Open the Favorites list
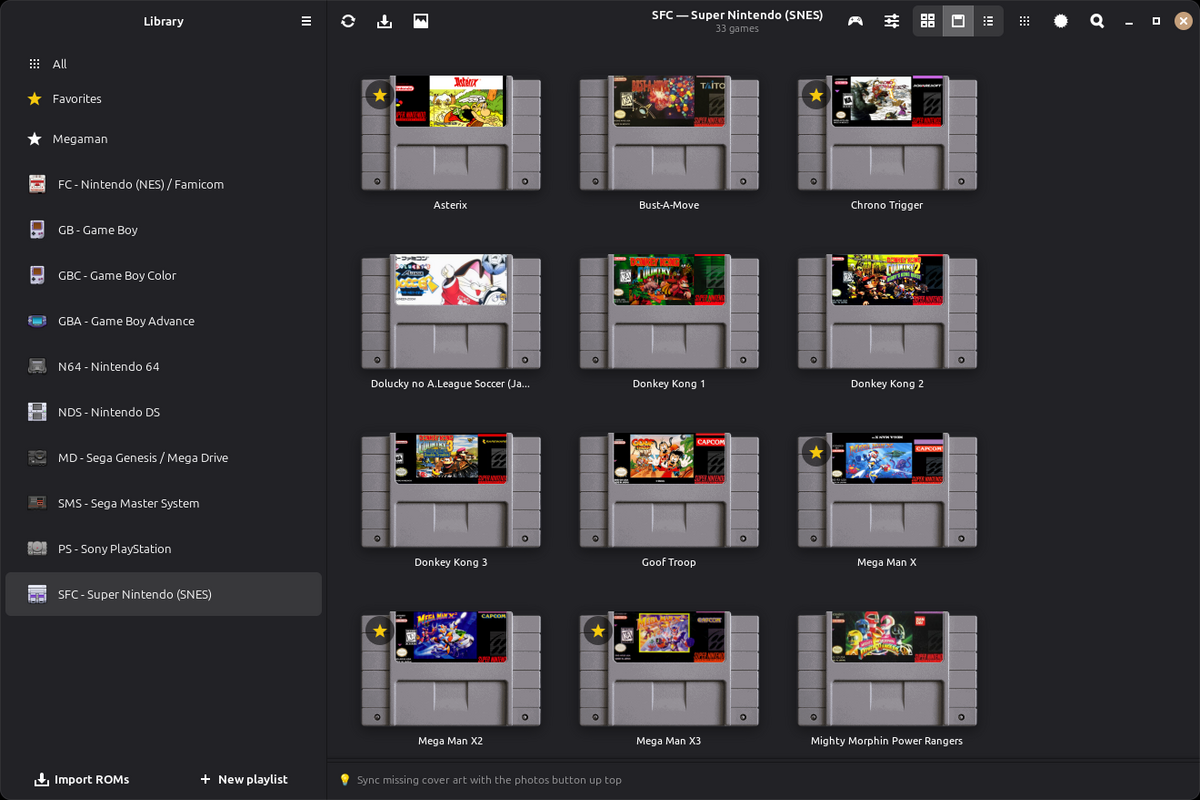Screen dimensions: 1200x800 [x=163, y=99]
